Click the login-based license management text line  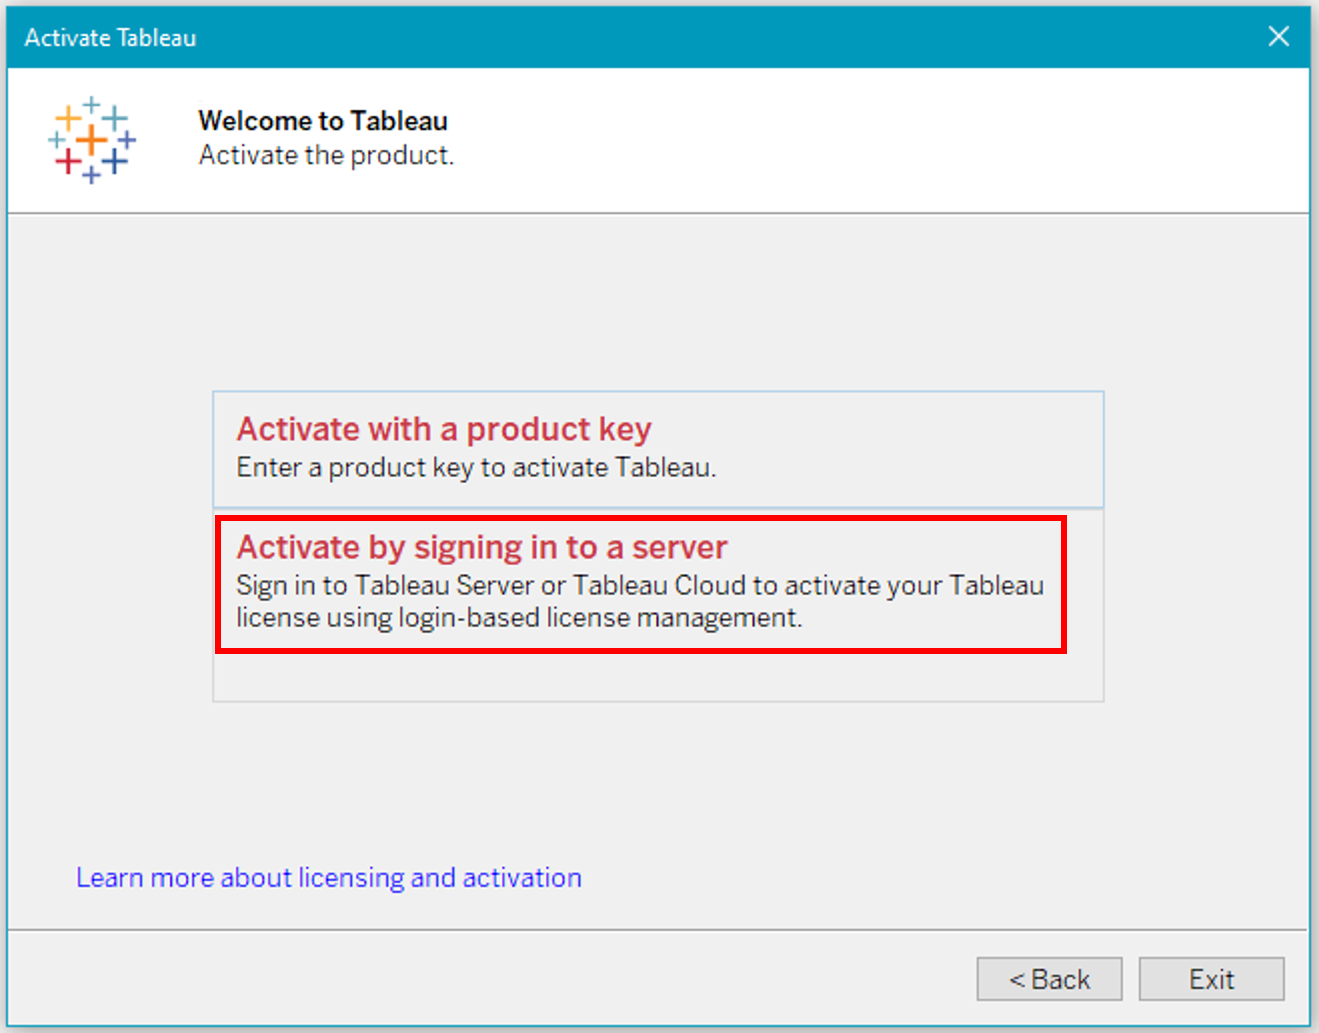coord(519,617)
